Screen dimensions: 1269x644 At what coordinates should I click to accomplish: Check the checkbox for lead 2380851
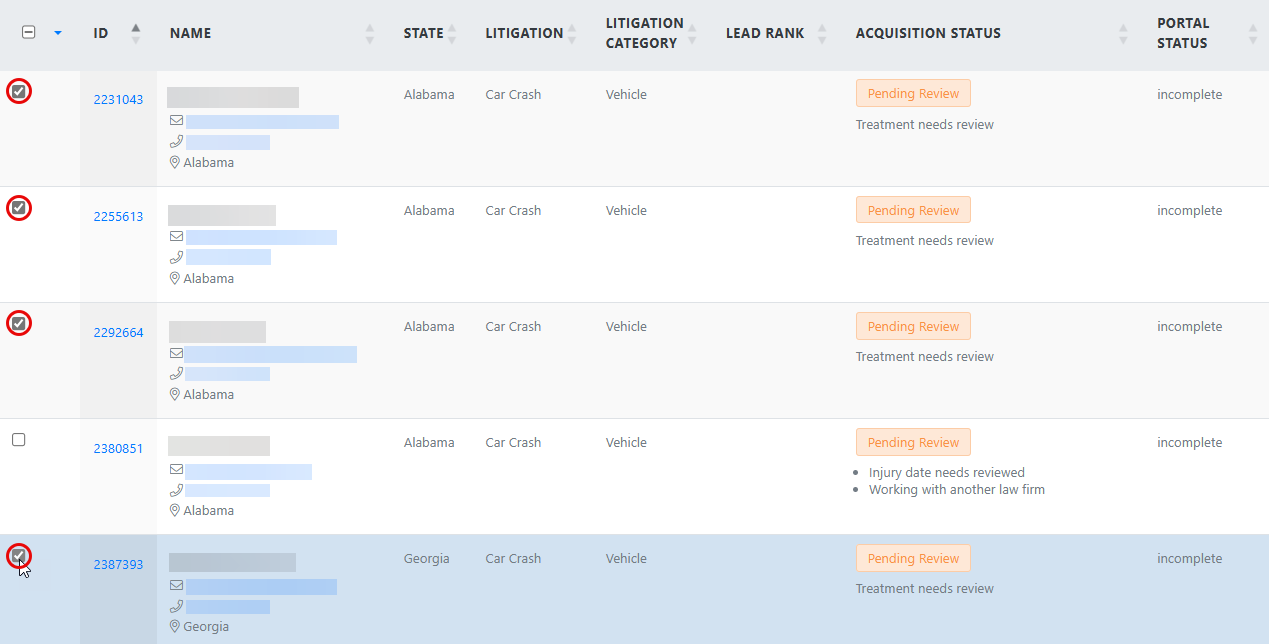19,439
